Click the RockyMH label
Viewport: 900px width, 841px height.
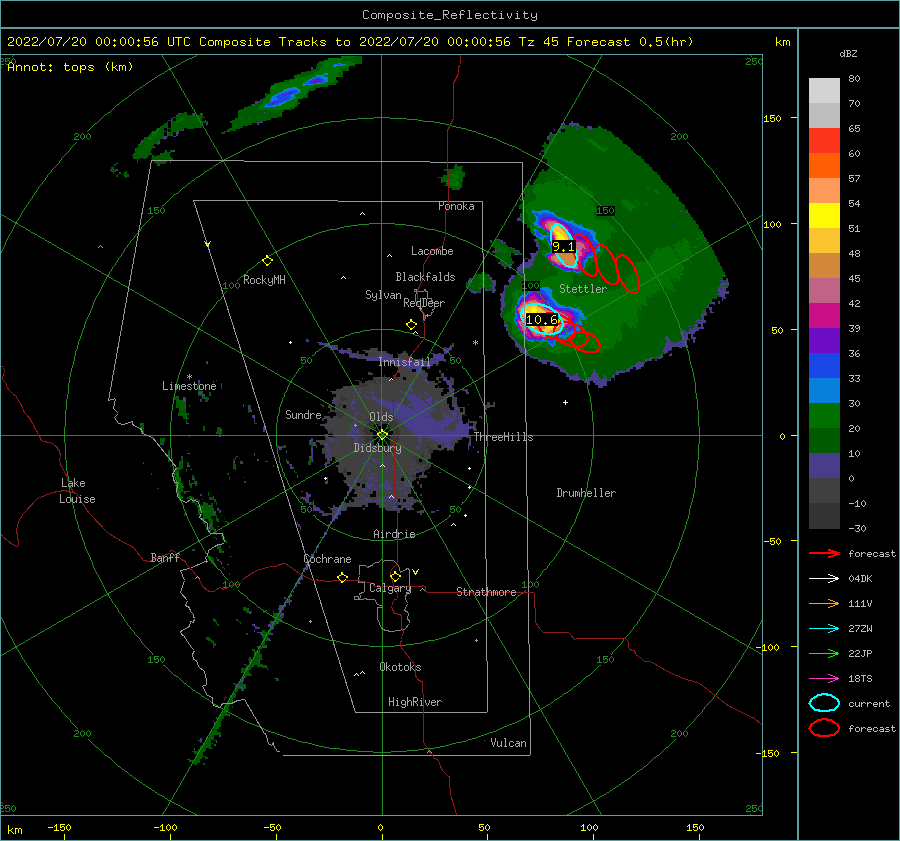click(264, 280)
